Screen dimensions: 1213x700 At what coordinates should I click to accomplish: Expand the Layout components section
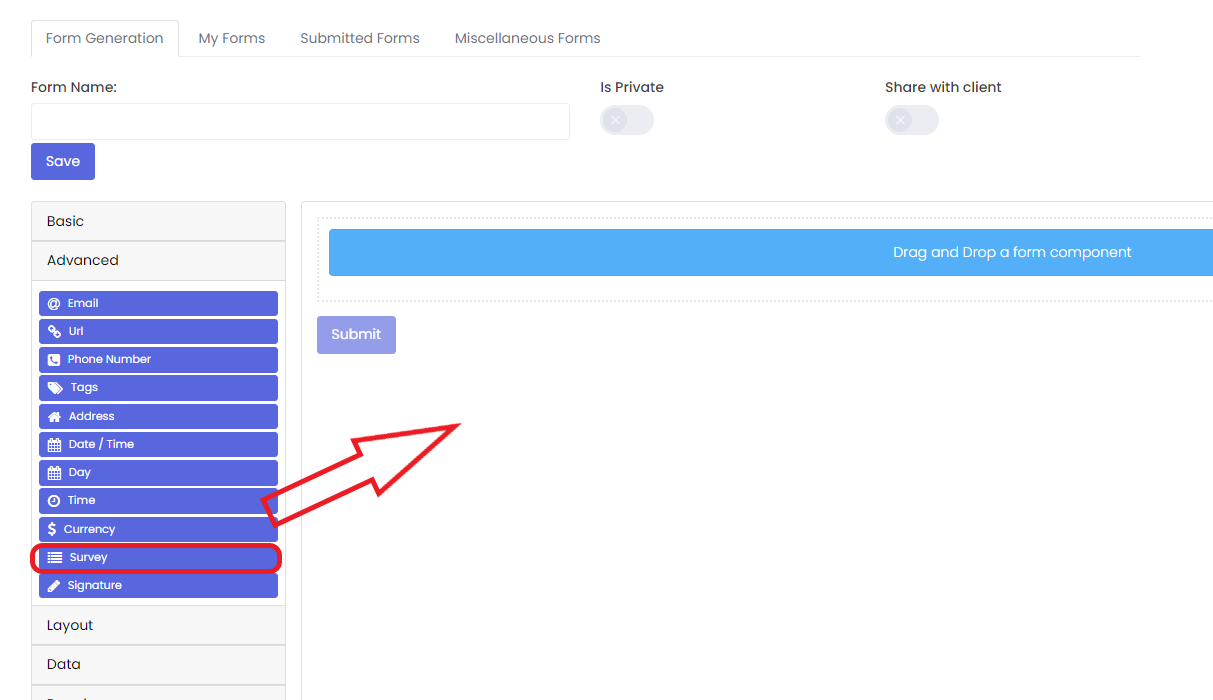[158, 625]
